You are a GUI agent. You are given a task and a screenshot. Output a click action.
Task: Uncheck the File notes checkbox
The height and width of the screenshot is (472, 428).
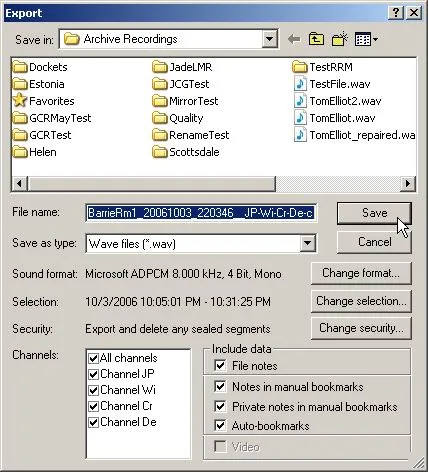(x=220, y=365)
